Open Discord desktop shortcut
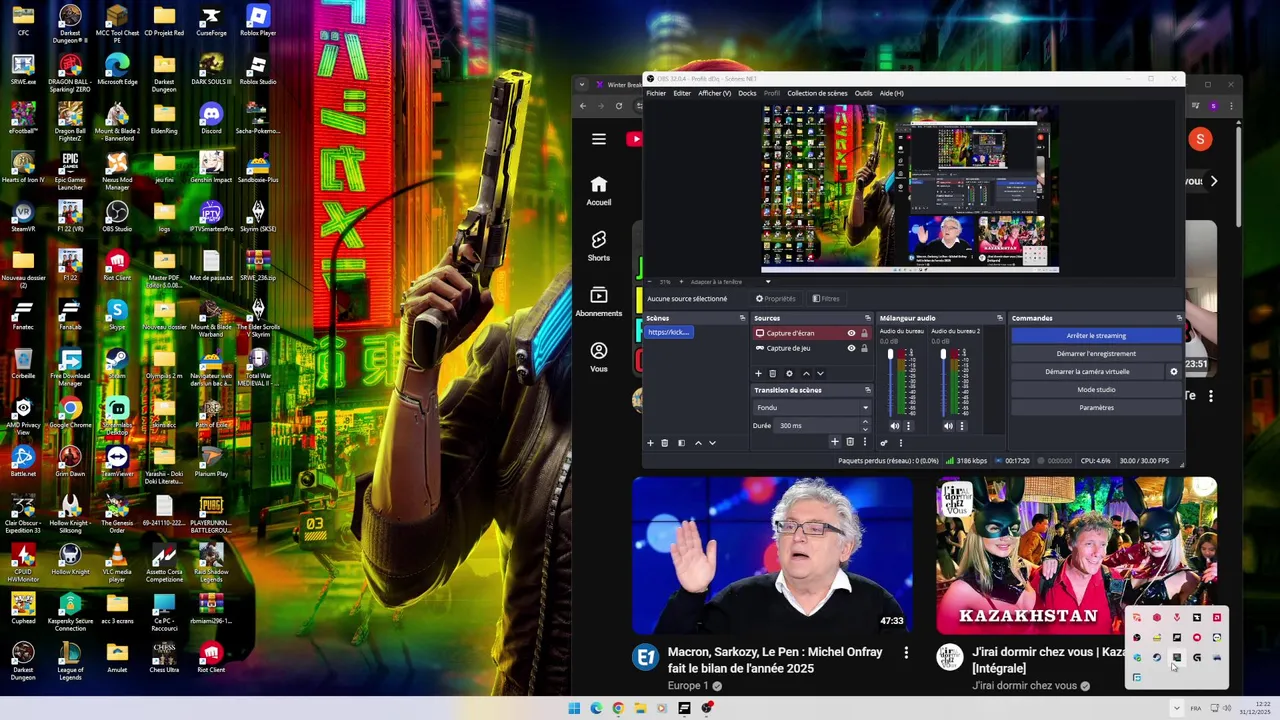1280x720 pixels. click(211, 119)
